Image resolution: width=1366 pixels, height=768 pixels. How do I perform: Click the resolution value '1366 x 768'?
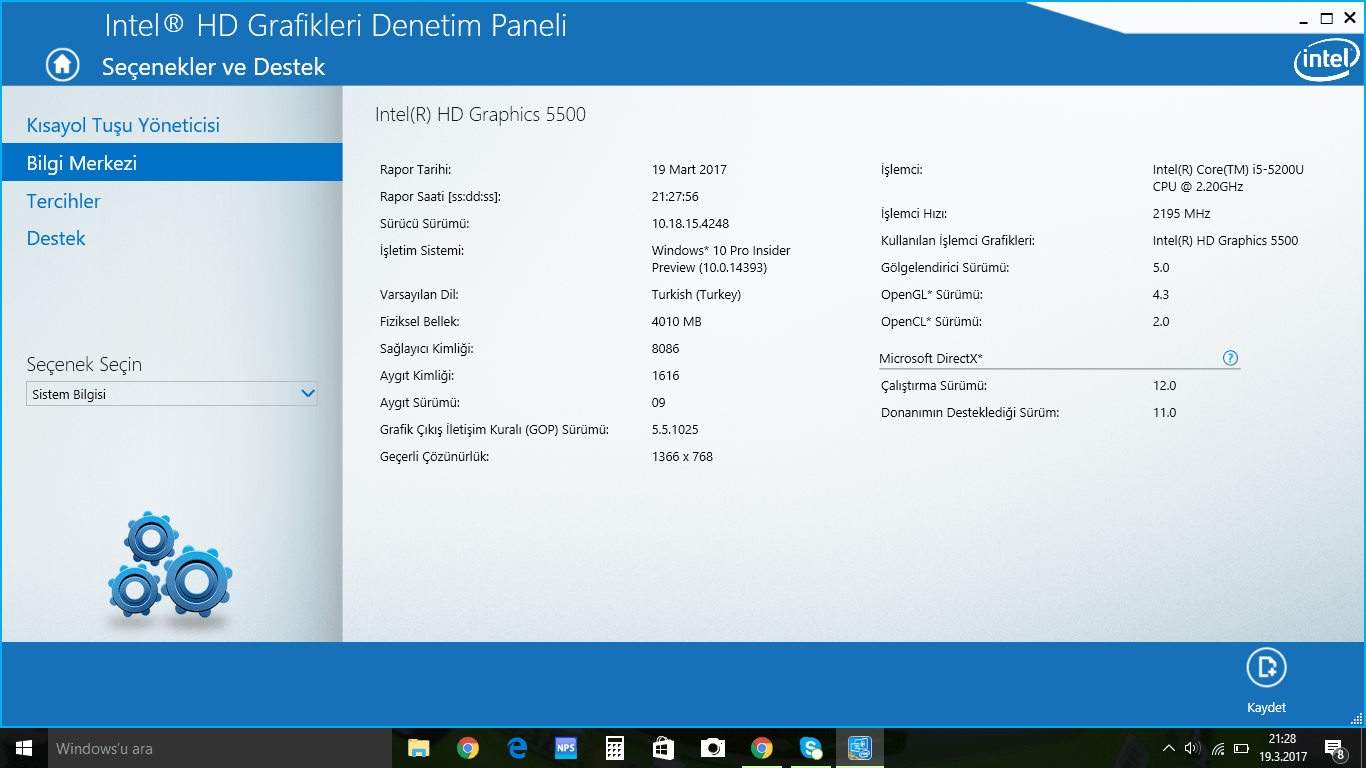click(x=682, y=456)
